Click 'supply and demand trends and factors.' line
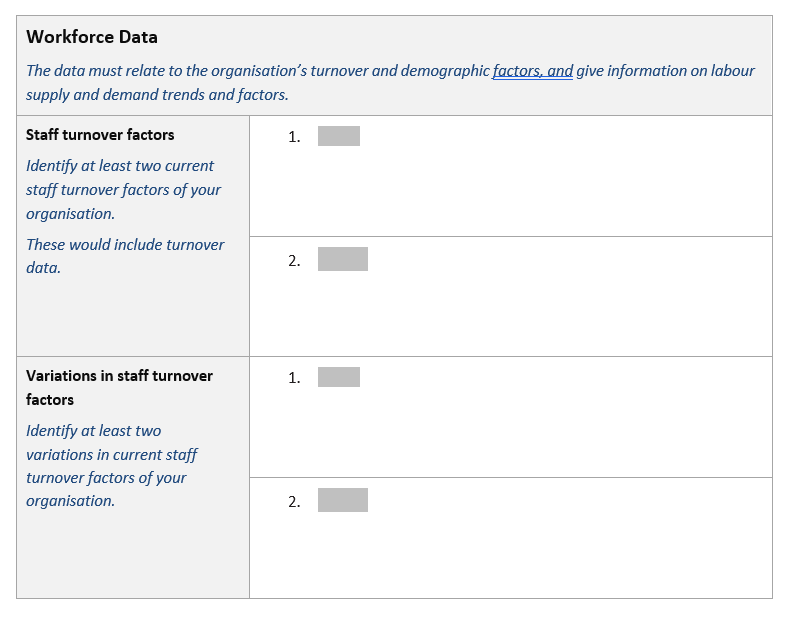Image resolution: width=792 pixels, height=626 pixels. (x=157, y=95)
